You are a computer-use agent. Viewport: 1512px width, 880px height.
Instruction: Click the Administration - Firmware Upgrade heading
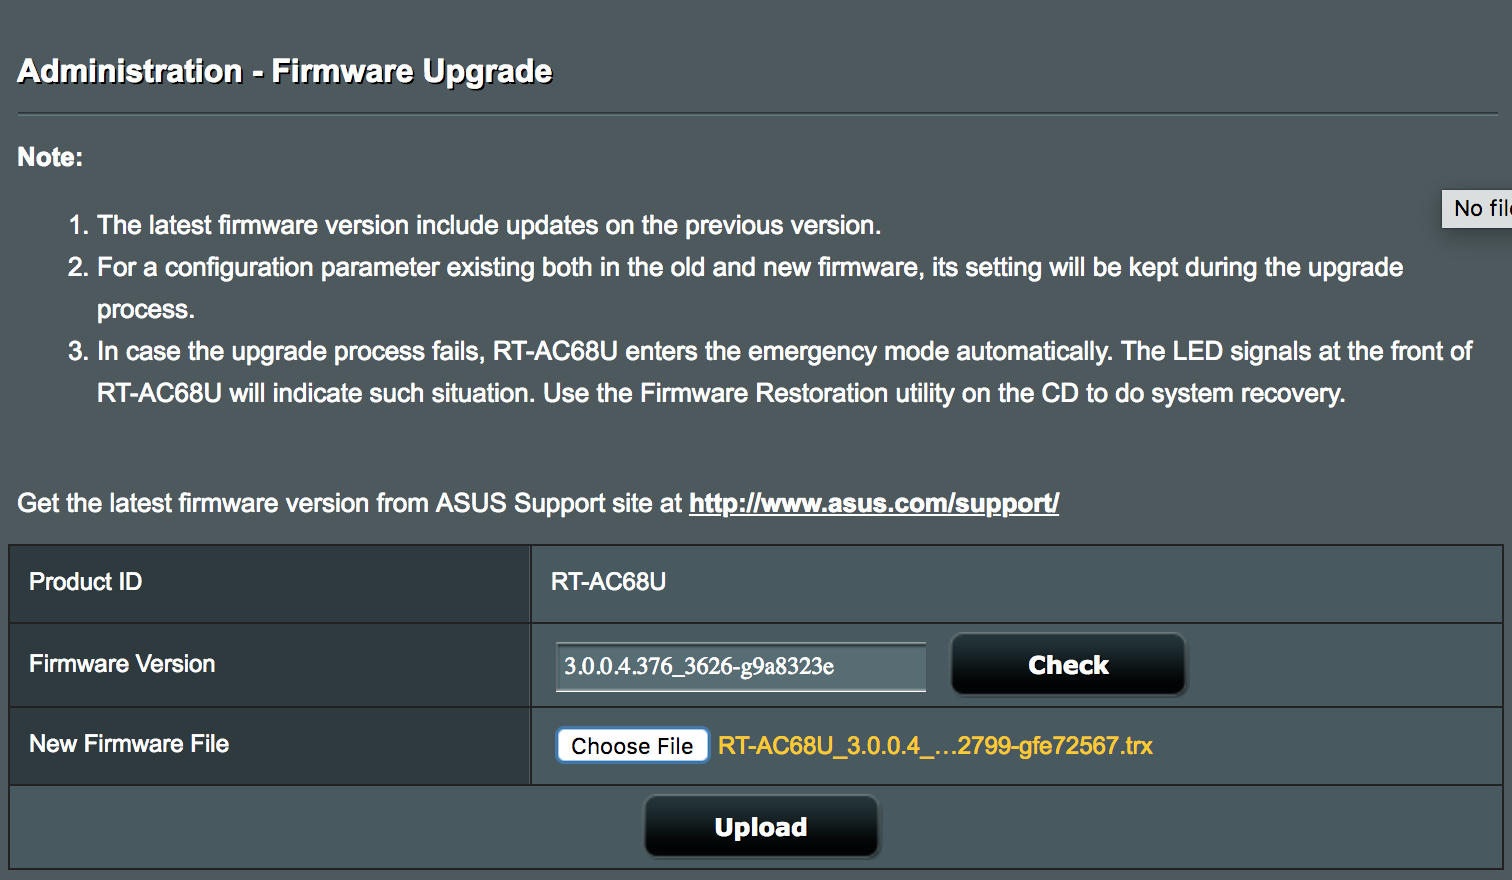pos(285,71)
